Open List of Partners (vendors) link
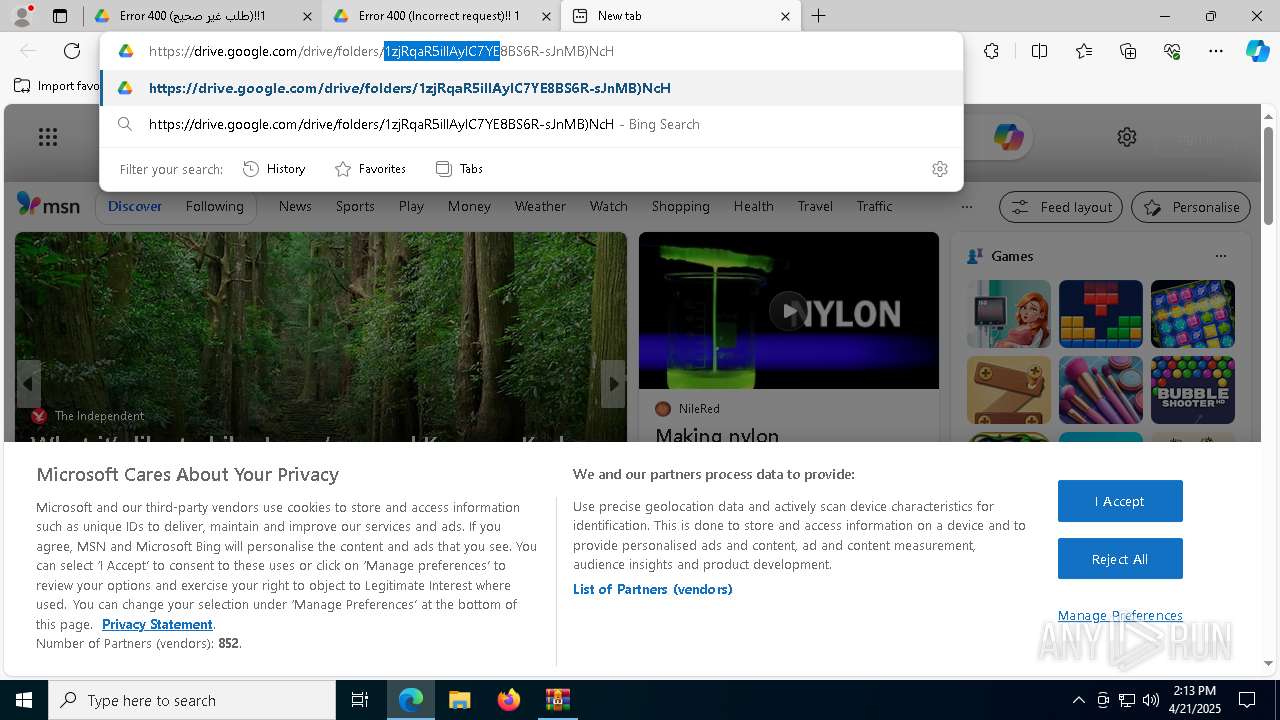The width and height of the screenshot is (1280, 720). click(653, 589)
